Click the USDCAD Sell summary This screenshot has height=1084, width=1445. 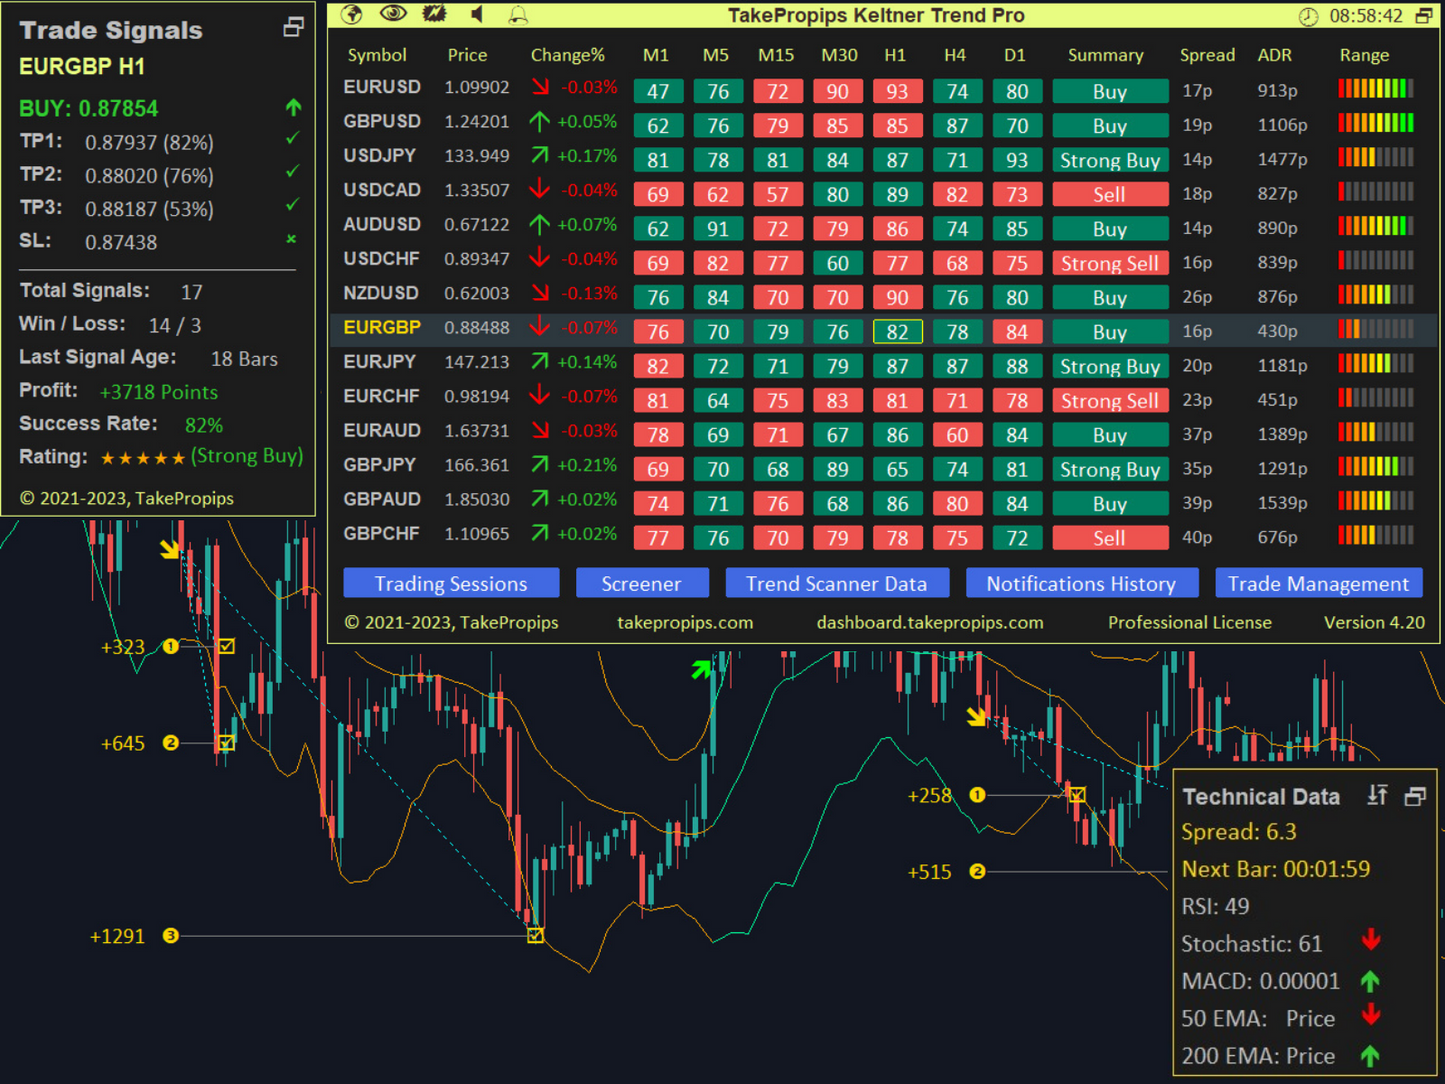1110,195
